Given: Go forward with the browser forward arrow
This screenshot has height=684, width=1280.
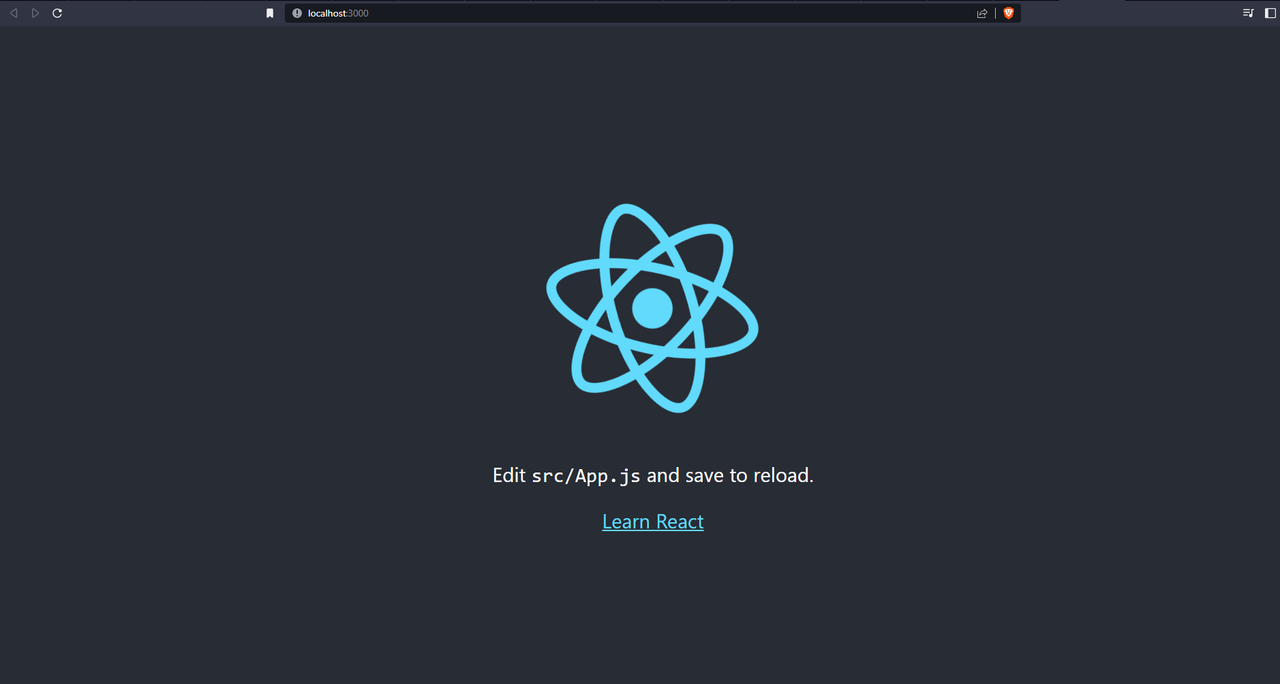Looking at the screenshot, I should point(36,13).
